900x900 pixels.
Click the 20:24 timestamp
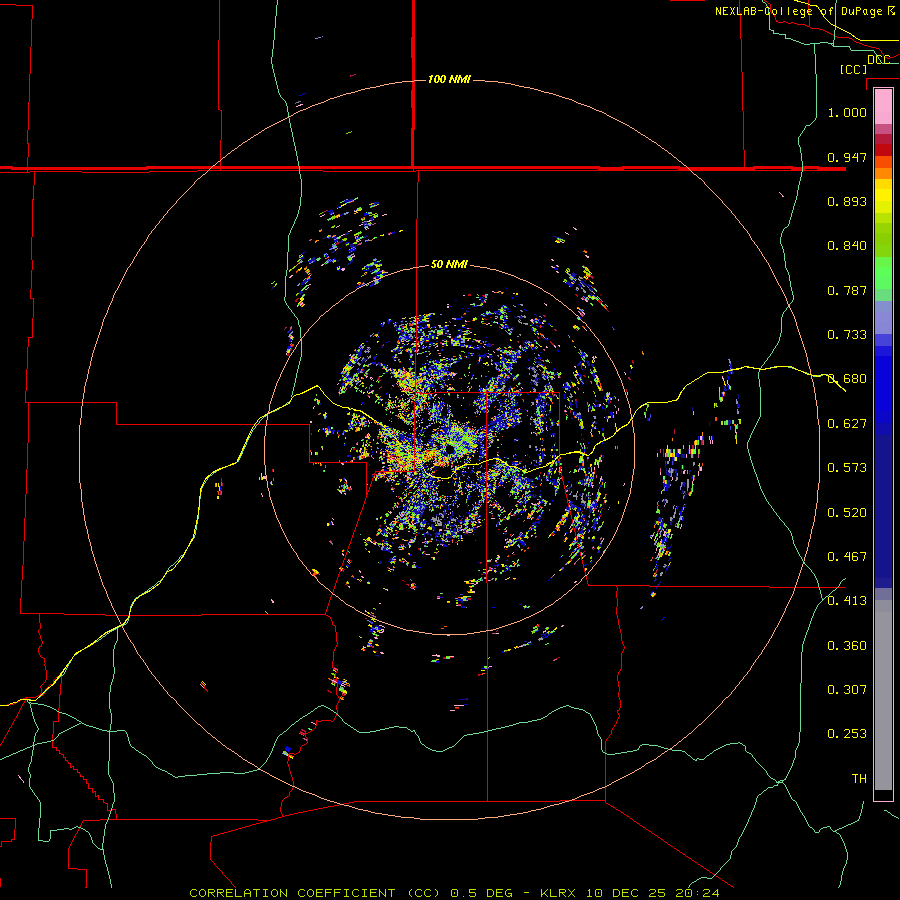[697, 893]
